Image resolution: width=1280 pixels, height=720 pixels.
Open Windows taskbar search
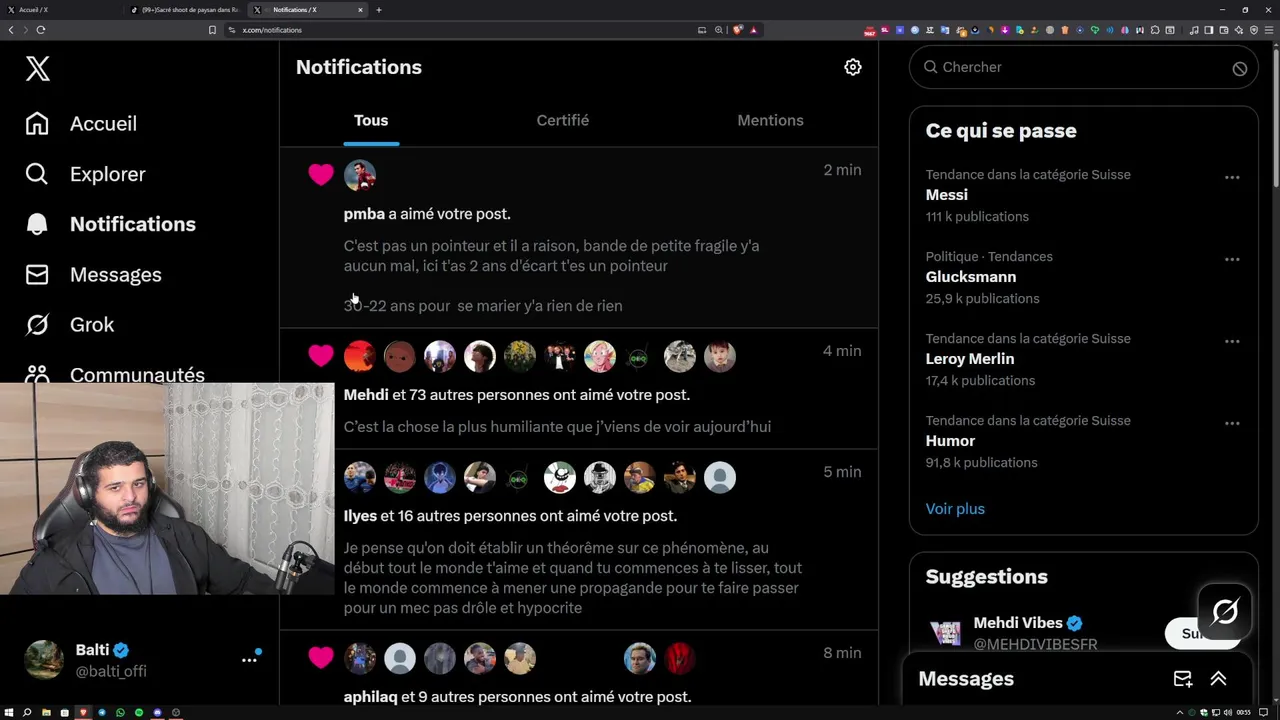(27, 713)
